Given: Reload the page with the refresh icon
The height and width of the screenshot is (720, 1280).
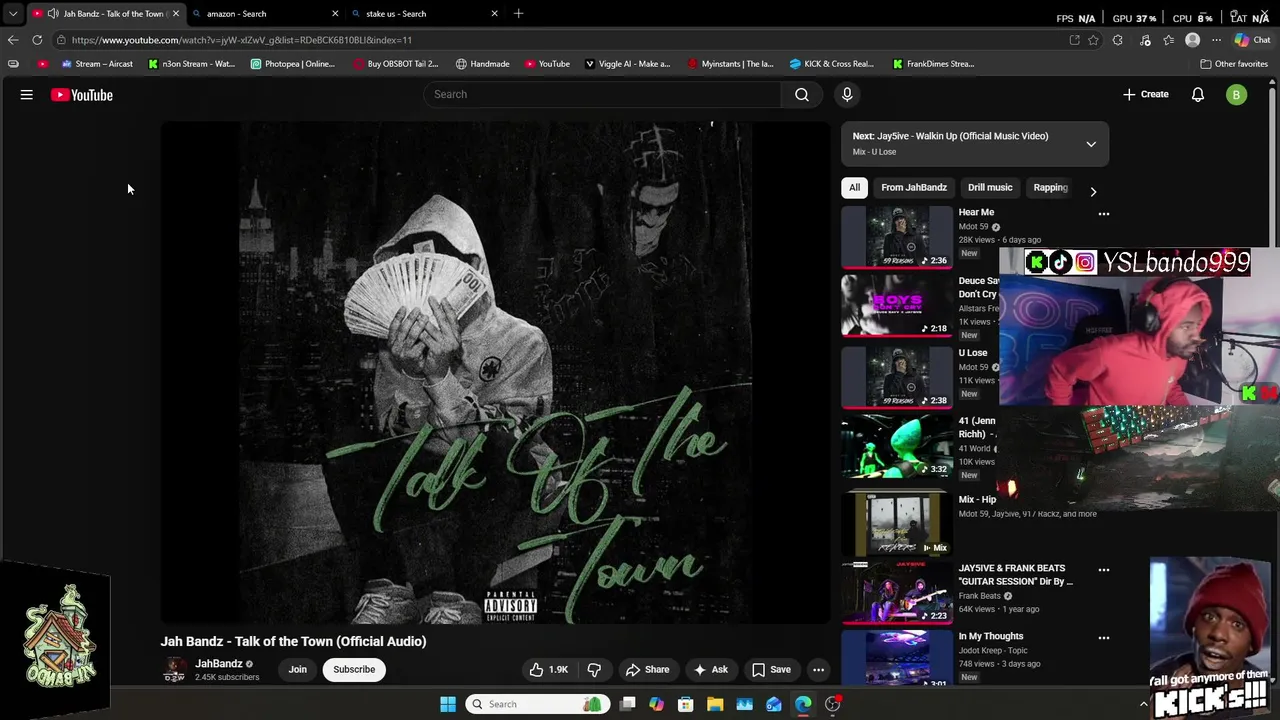Looking at the screenshot, I should coord(37,40).
